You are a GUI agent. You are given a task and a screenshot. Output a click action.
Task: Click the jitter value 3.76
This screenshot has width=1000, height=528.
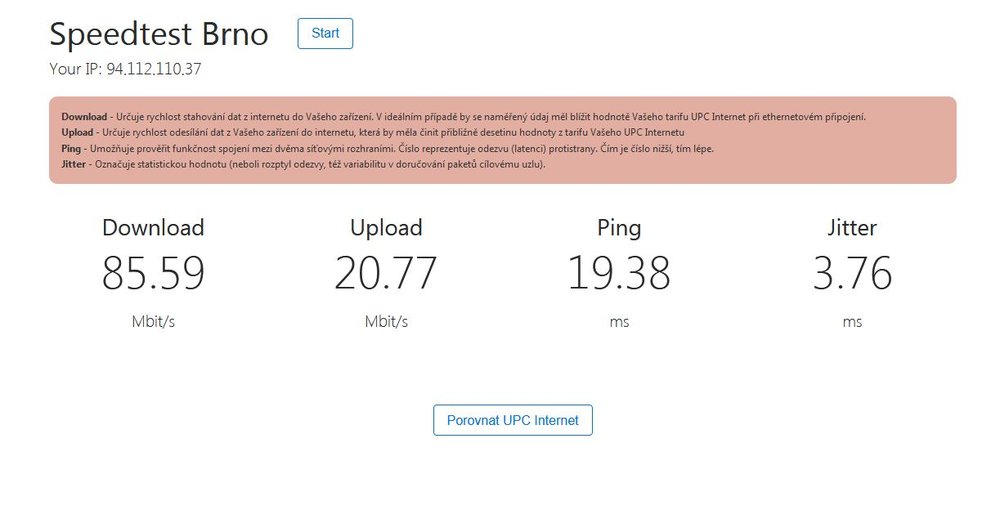[852, 273]
